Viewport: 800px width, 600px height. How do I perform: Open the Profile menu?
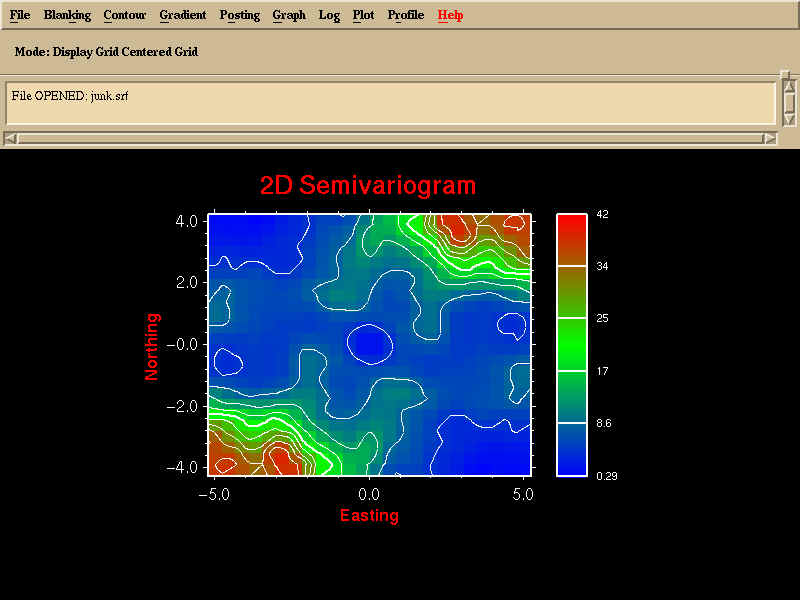click(x=406, y=15)
